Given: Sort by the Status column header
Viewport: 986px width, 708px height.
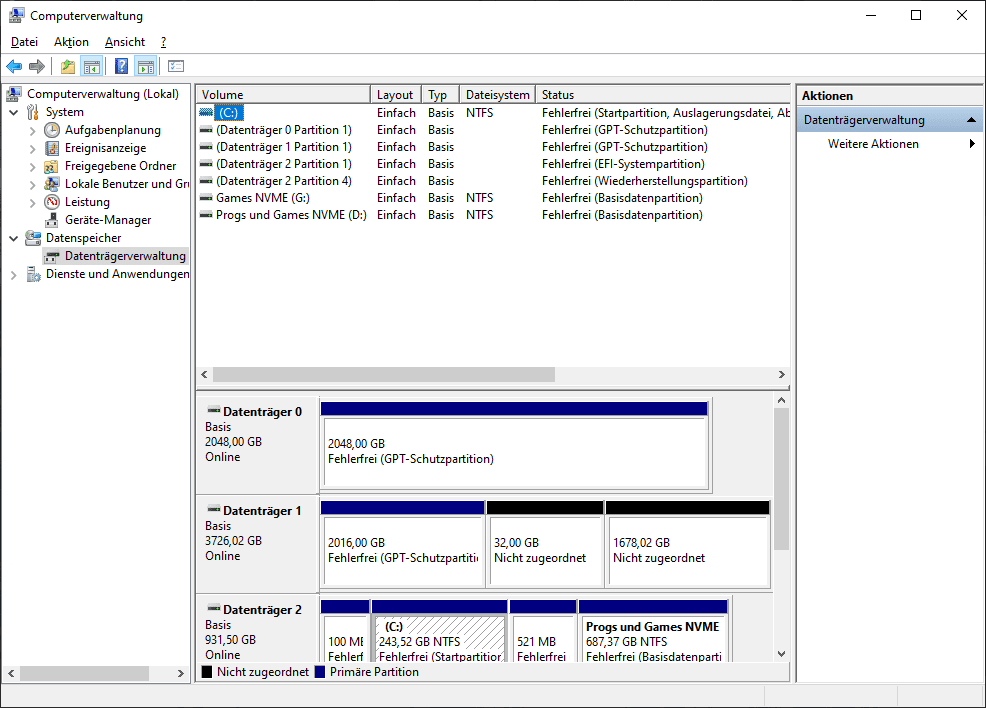Looking at the screenshot, I should click(663, 94).
